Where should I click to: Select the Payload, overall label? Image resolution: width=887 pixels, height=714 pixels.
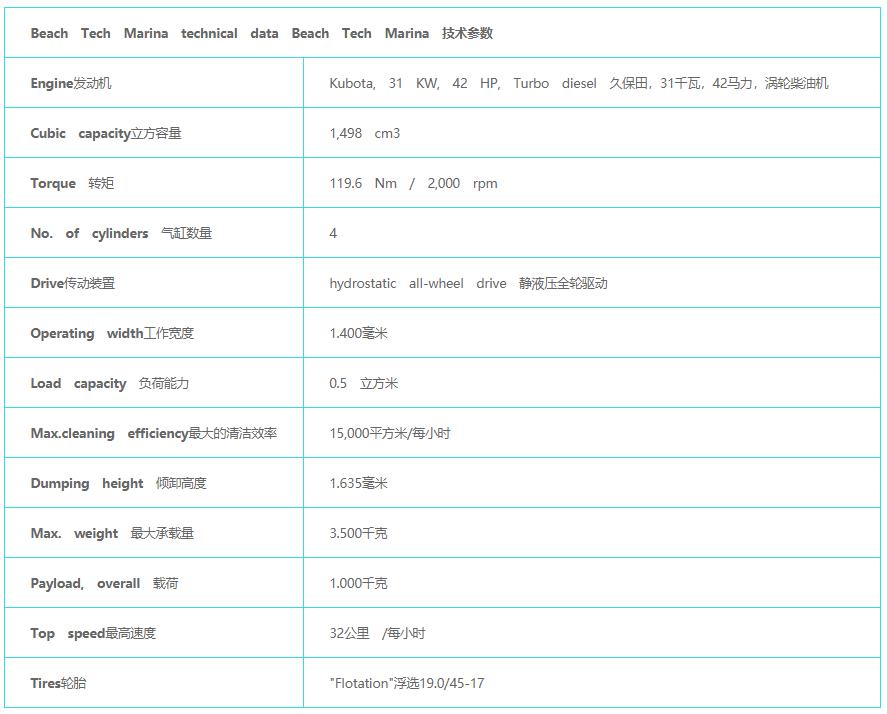pyautogui.click(x=105, y=583)
